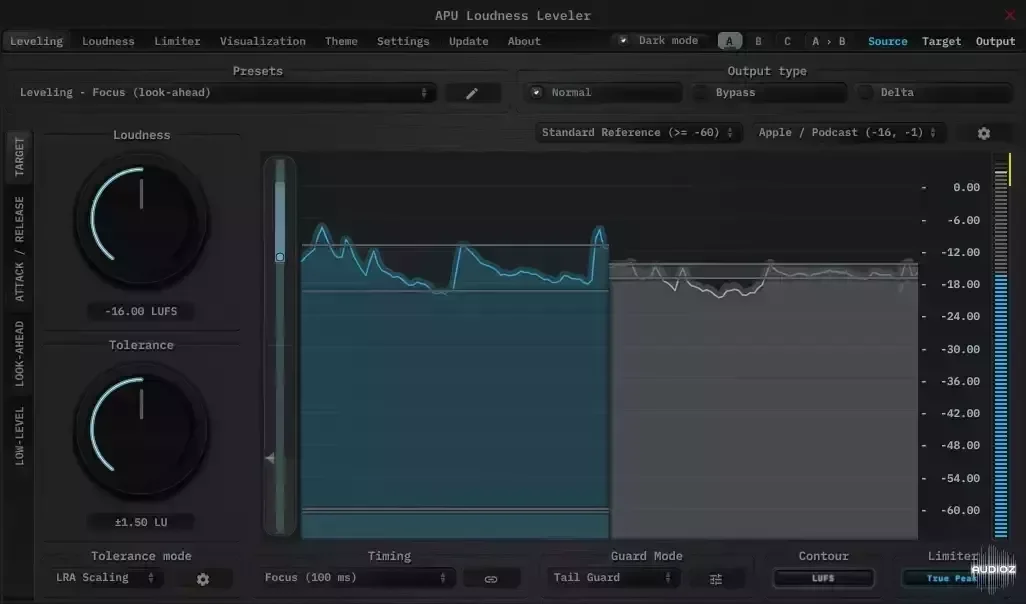Select Bypass output type

(x=769, y=92)
